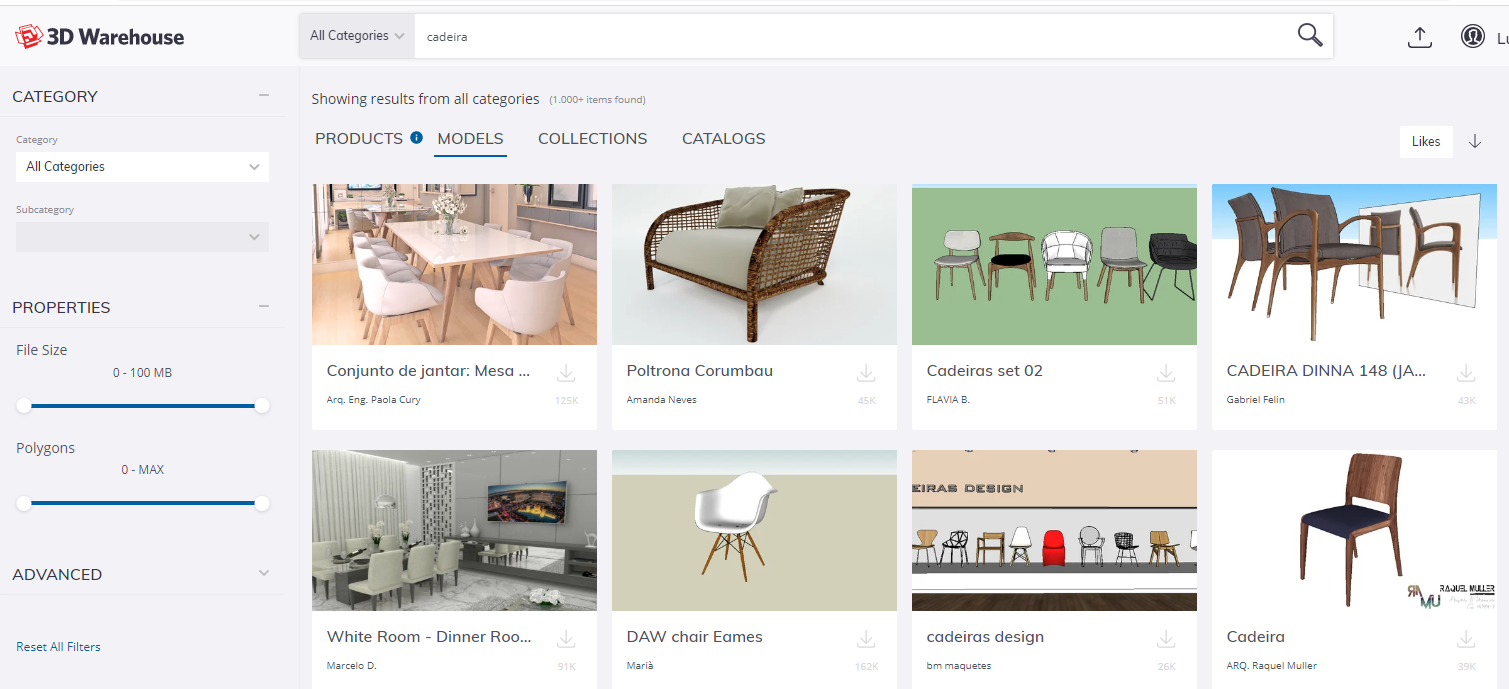1509x689 pixels.
Task: Click the Reset All Filters link
Action: pyautogui.click(x=58, y=646)
